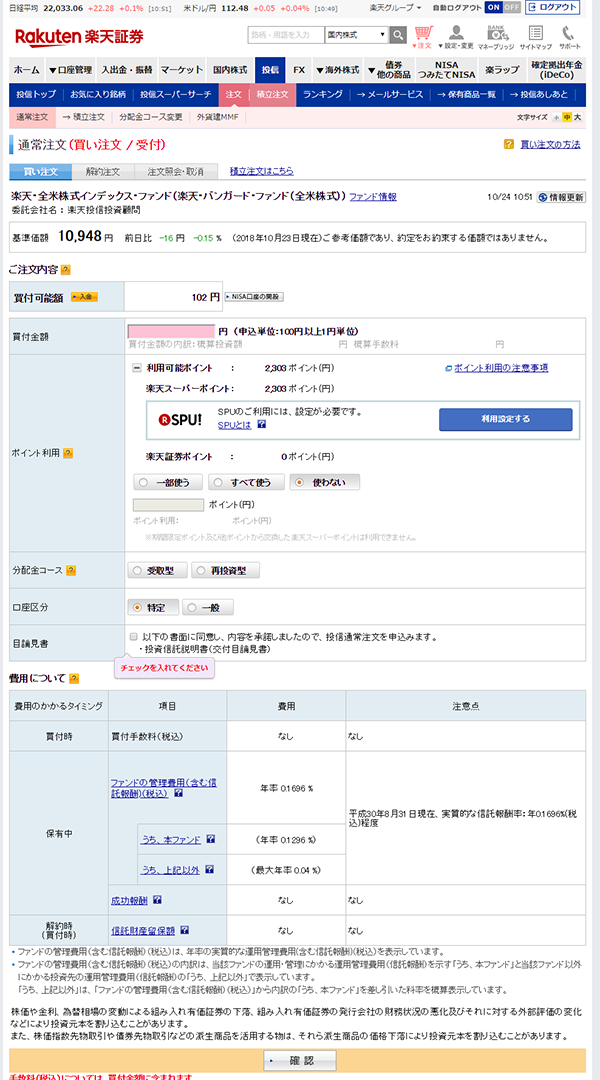Screen dimensions: 600x1080
Task: Open 外貨建MMF sub tab
Action: pos(217,117)
